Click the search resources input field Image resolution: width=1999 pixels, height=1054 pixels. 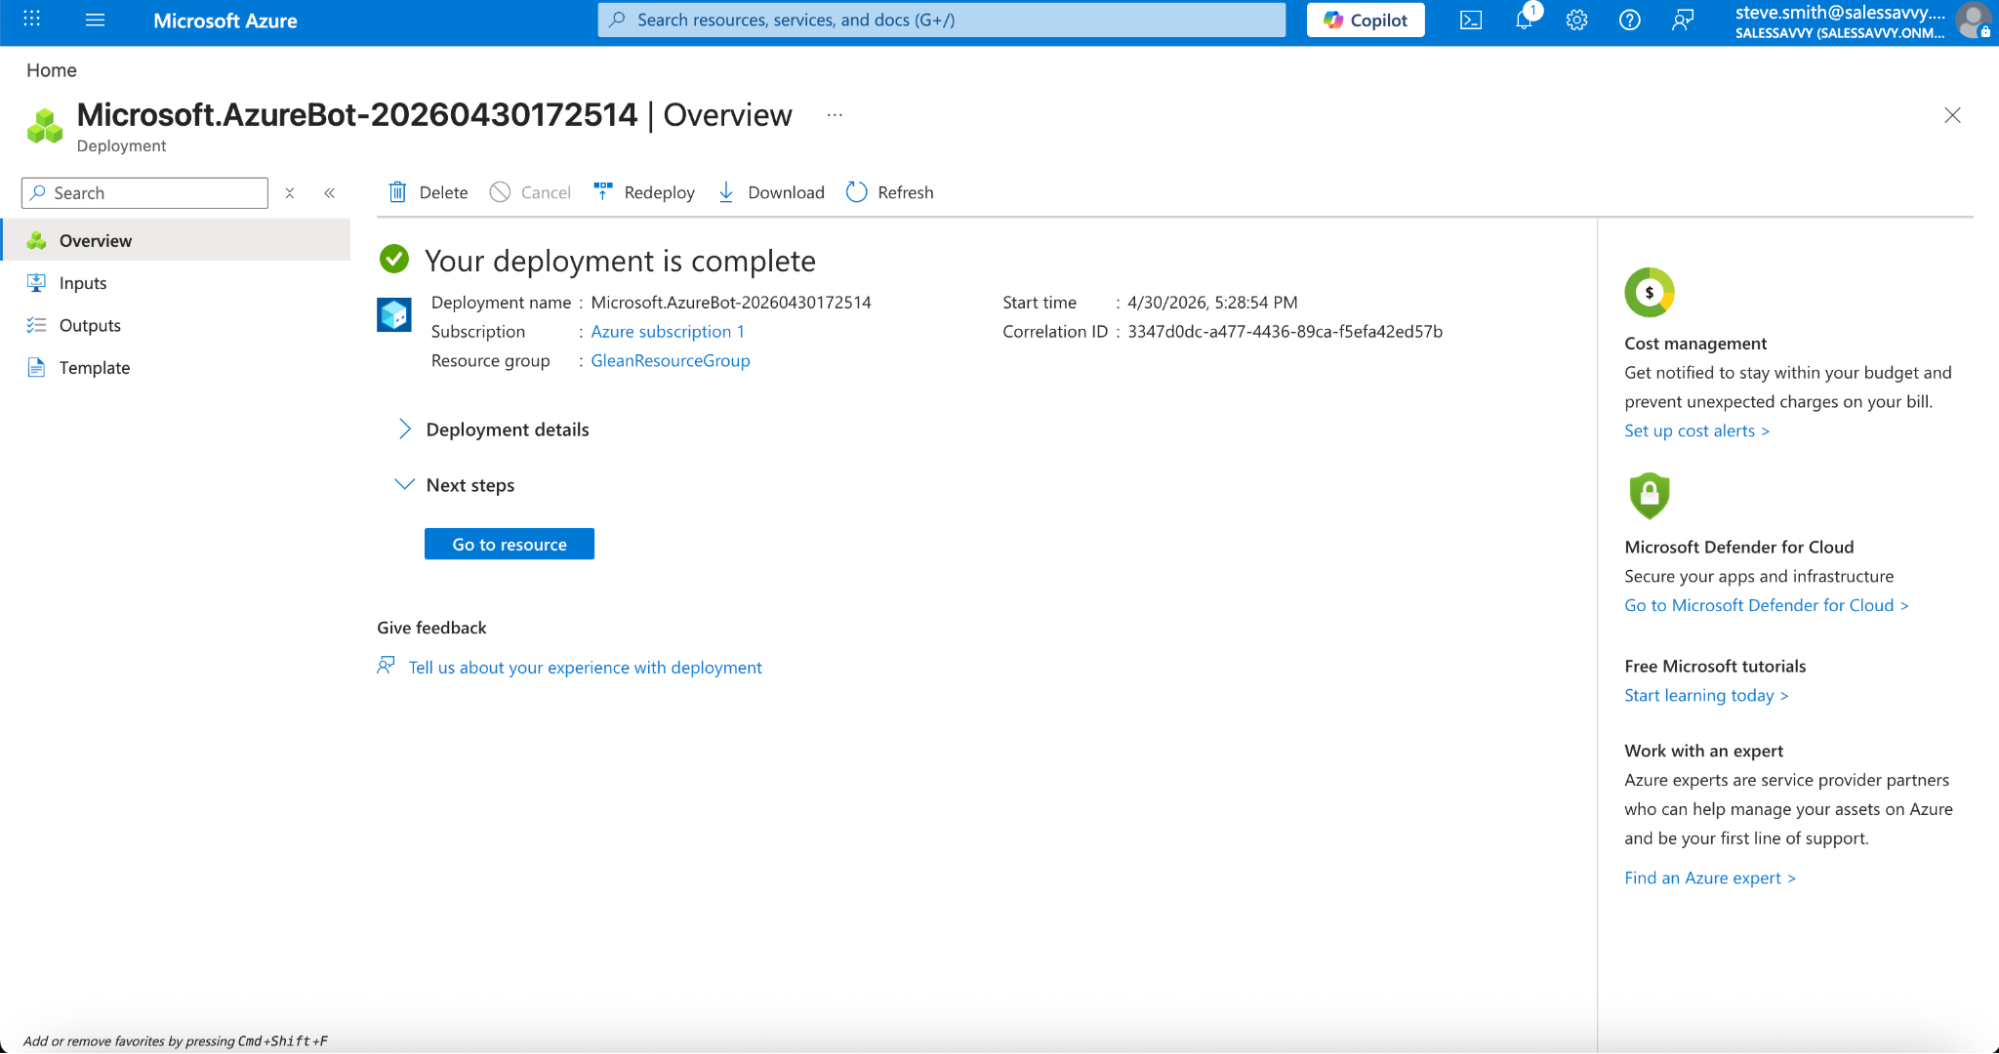[x=941, y=20]
